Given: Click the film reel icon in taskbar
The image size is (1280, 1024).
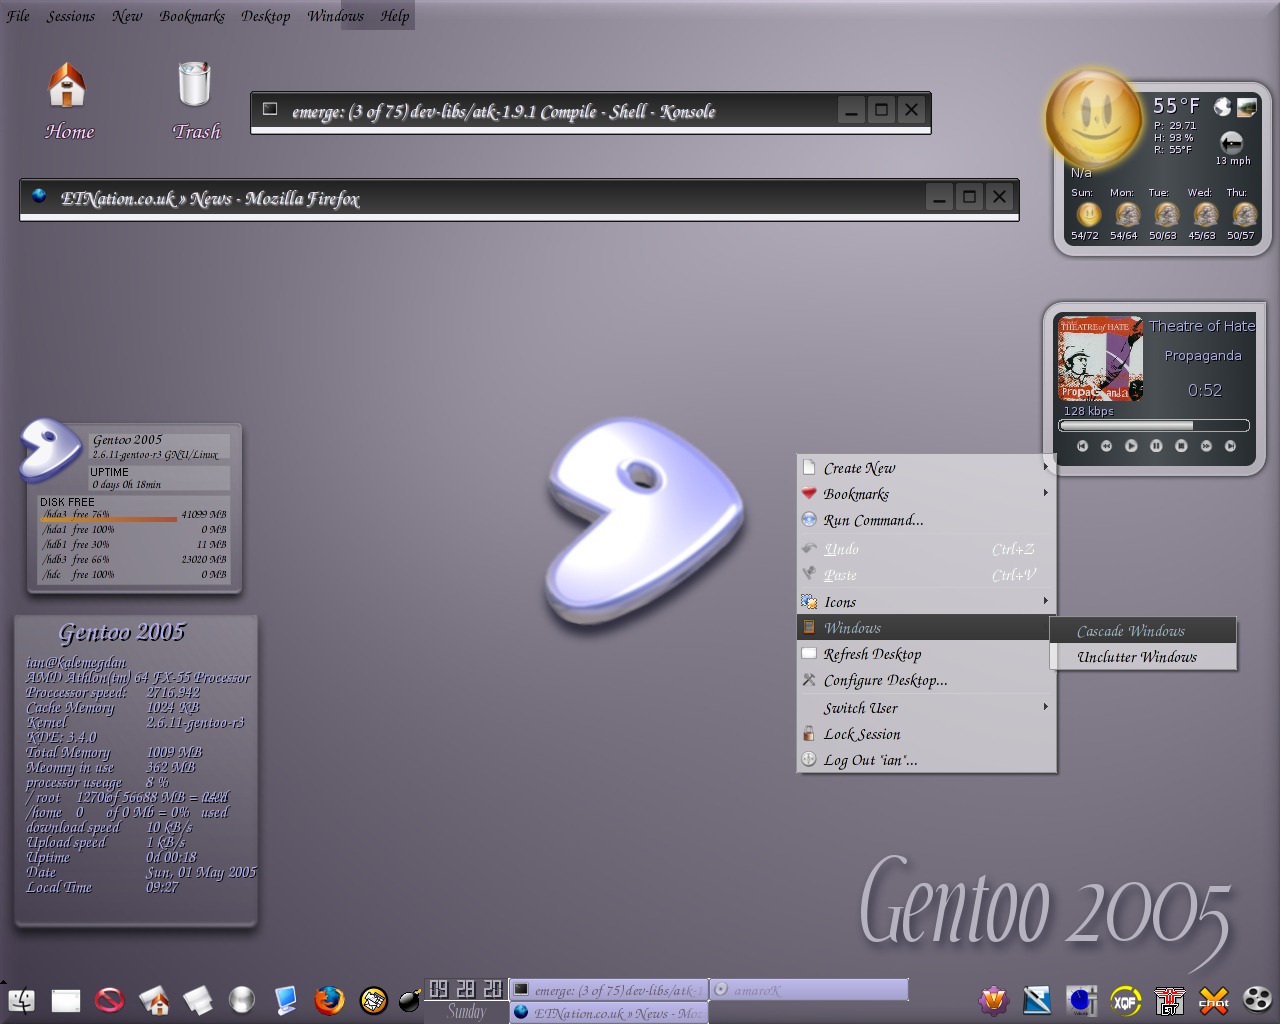Looking at the screenshot, I should coord(1257,1000).
